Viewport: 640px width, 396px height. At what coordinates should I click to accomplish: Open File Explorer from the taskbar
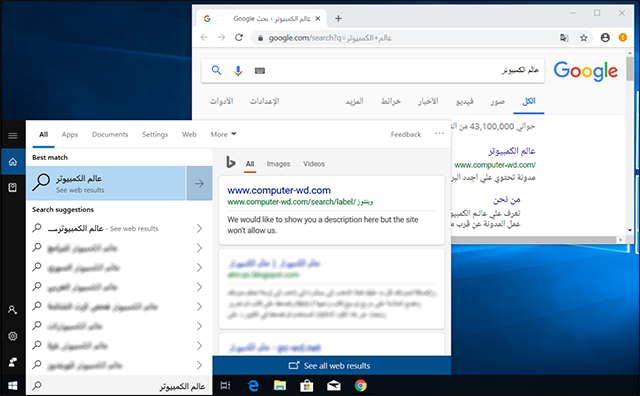pyautogui.click(x=280, y=385)
